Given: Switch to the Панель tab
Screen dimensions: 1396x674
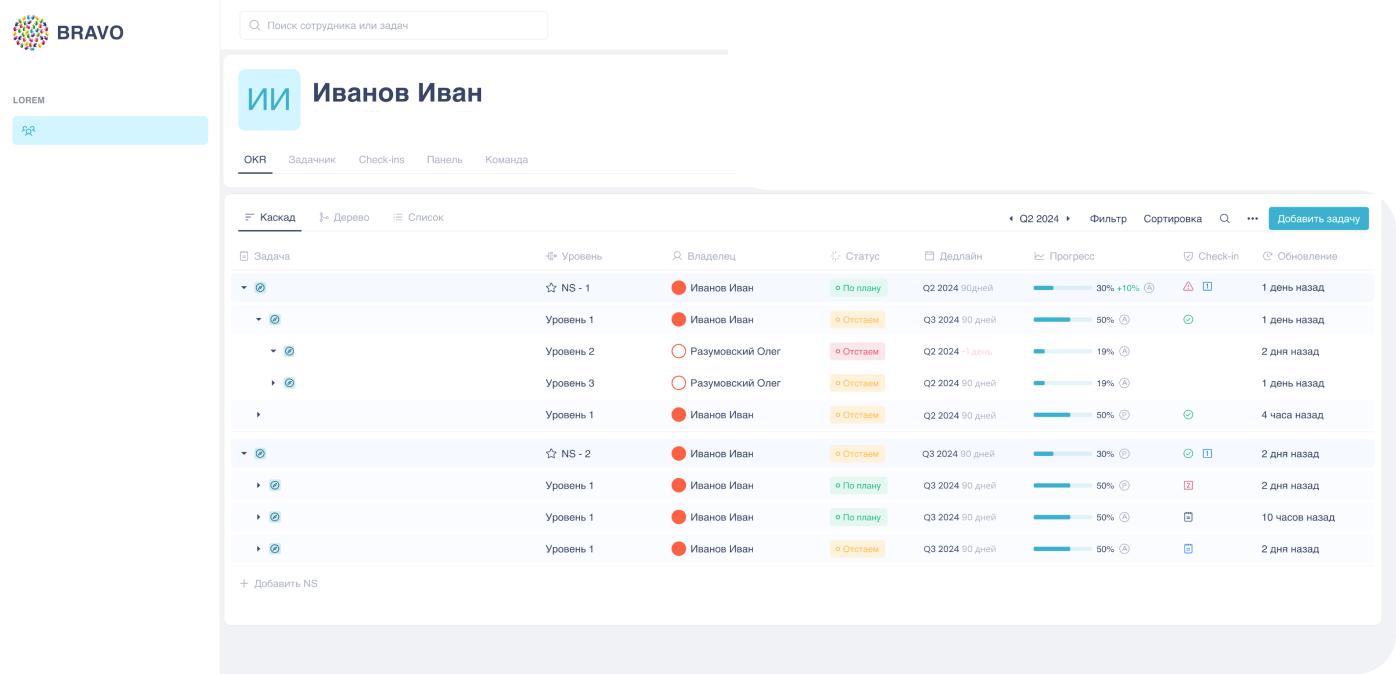Looking at the screenshot, I should tap(444, 160).
